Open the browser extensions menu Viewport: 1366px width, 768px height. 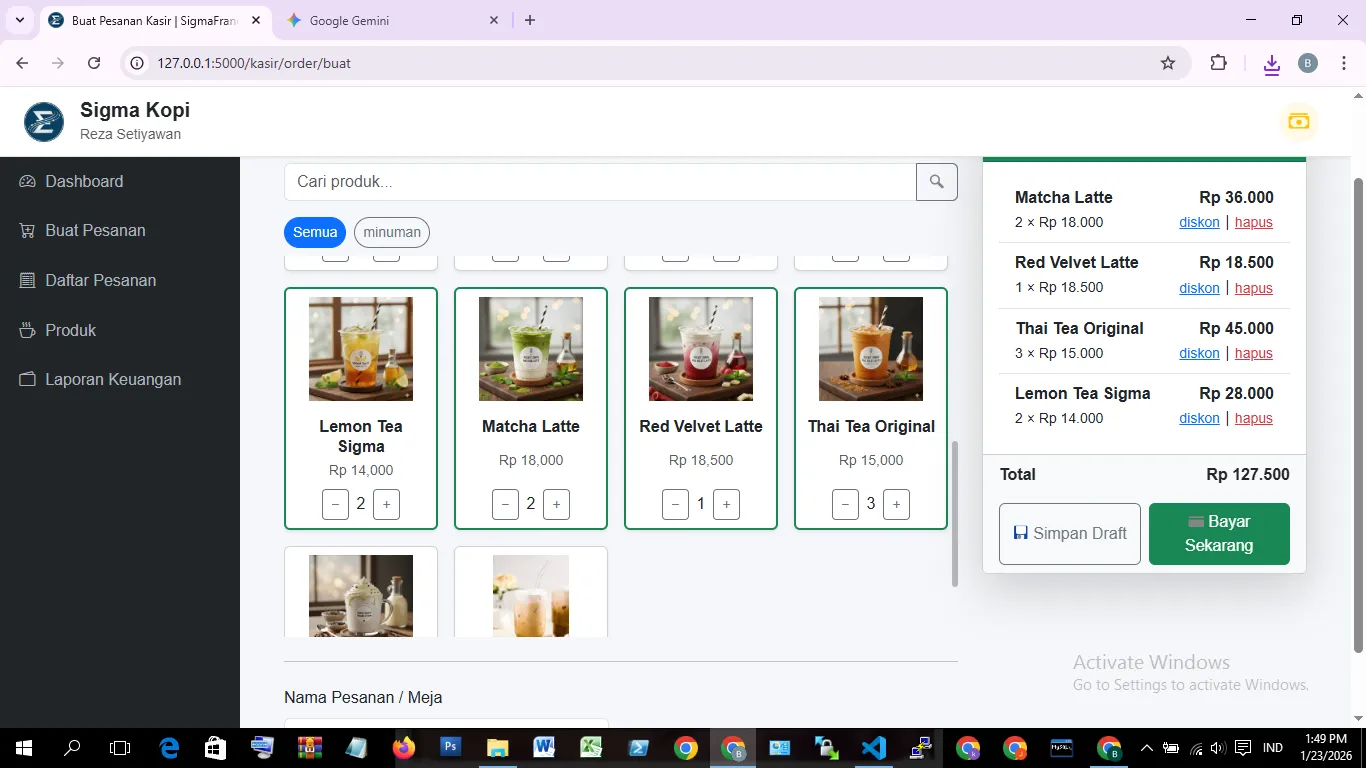(x=1218, y=63)
